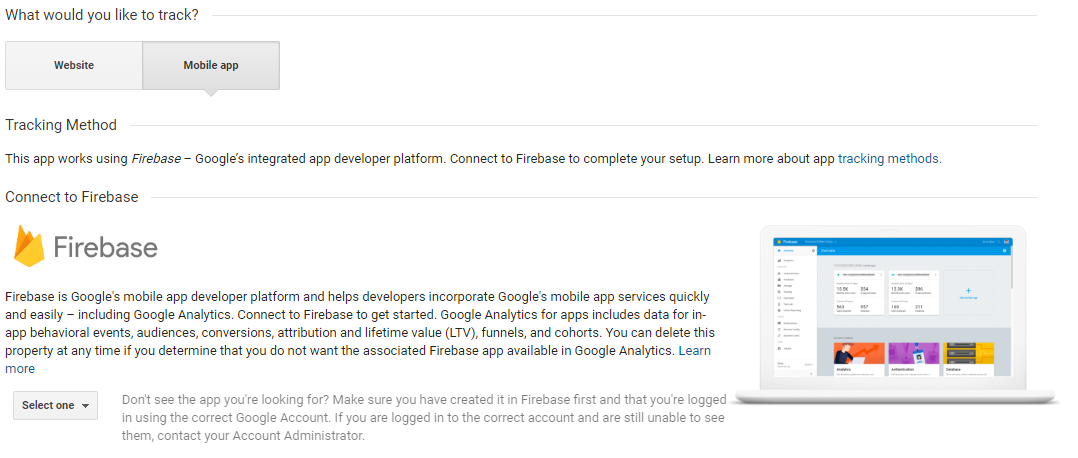Image resolution: width=1078 pixels, height=458 pixels.
Task: Click the pointer notch below Mobile app
Action: (210, 94)
